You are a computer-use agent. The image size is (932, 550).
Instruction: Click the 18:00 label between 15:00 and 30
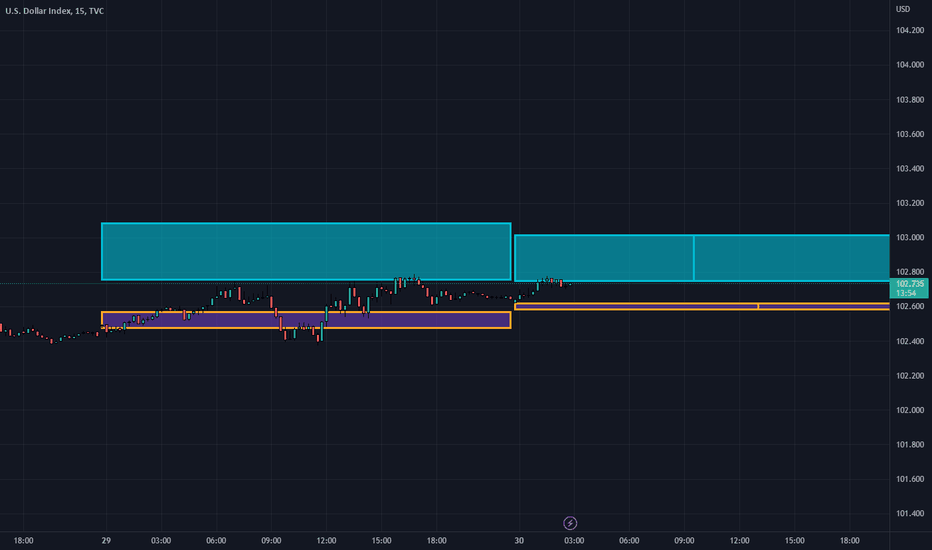436,540
